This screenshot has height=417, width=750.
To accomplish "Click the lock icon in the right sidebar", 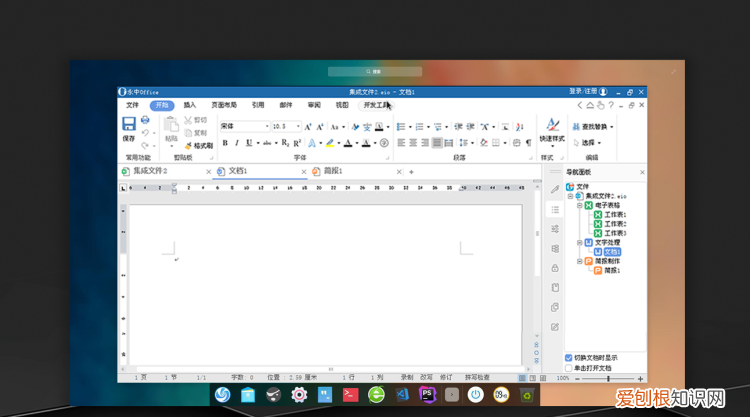I will point(555,268).
